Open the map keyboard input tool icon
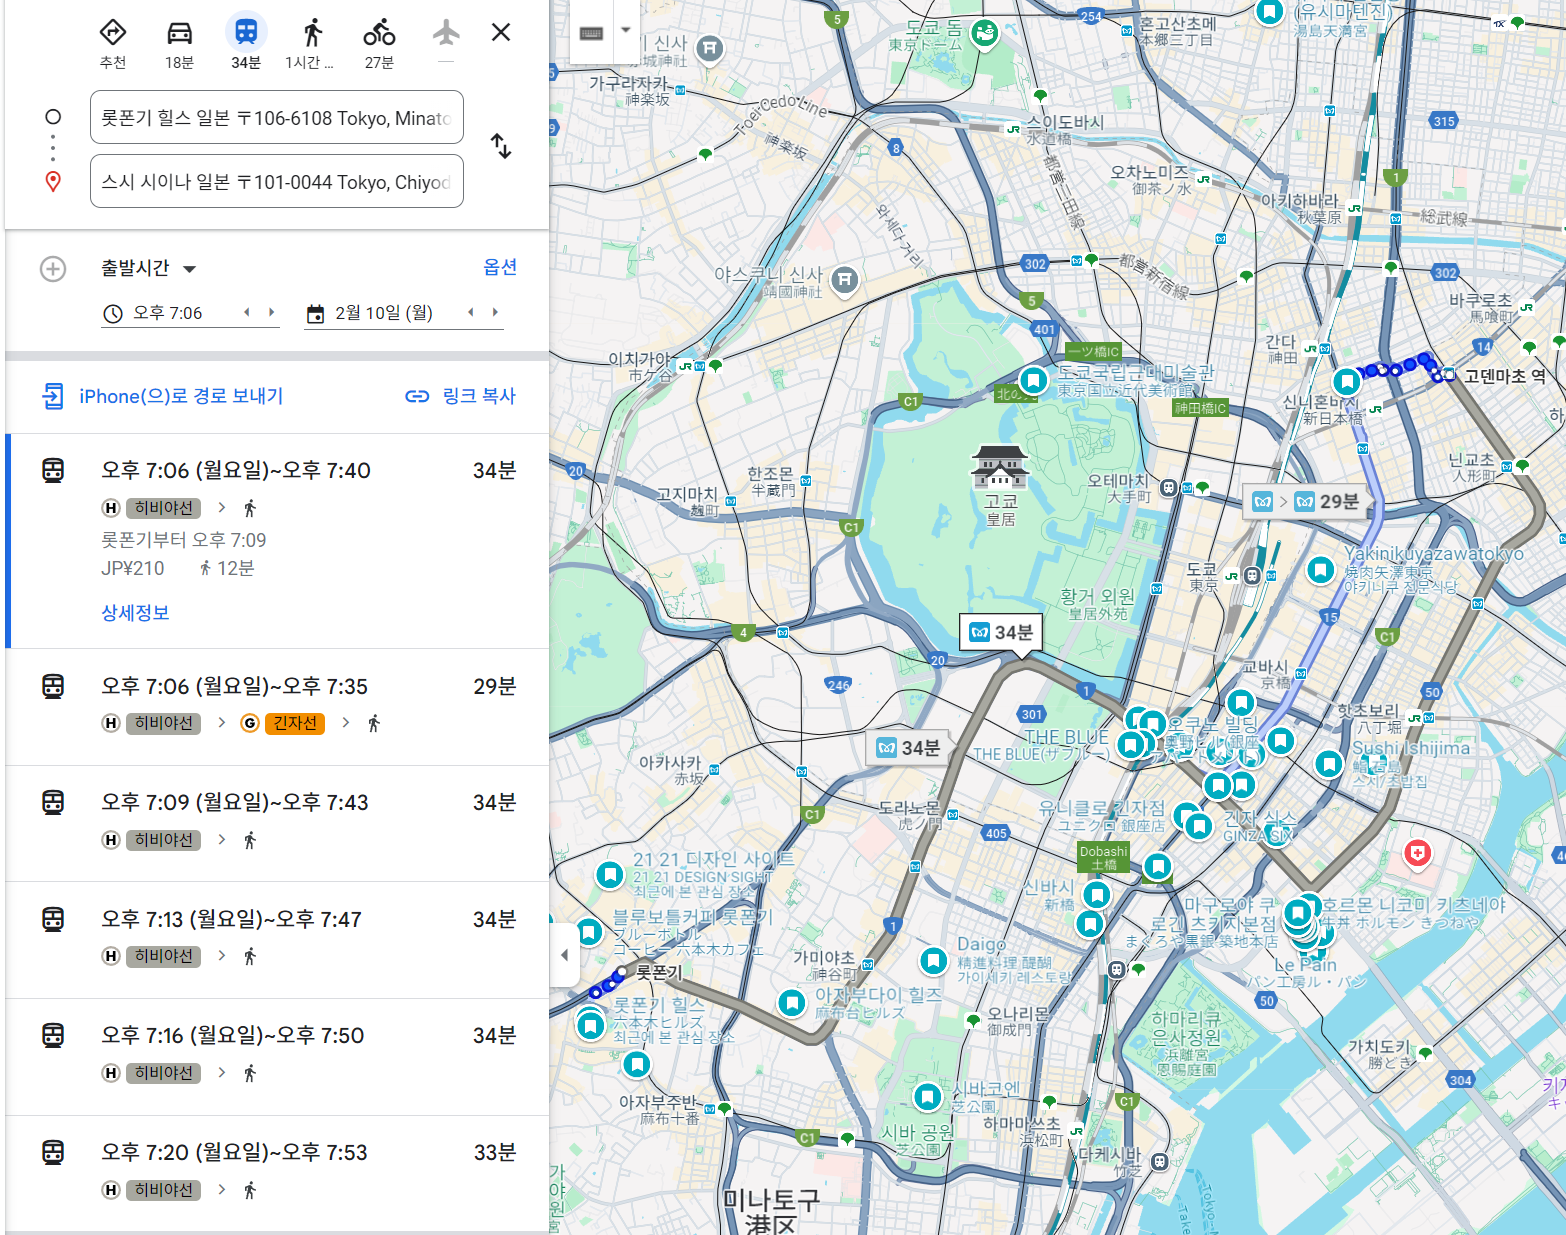This screenshot has height=1235, width=1566. [x=591, y=33]
